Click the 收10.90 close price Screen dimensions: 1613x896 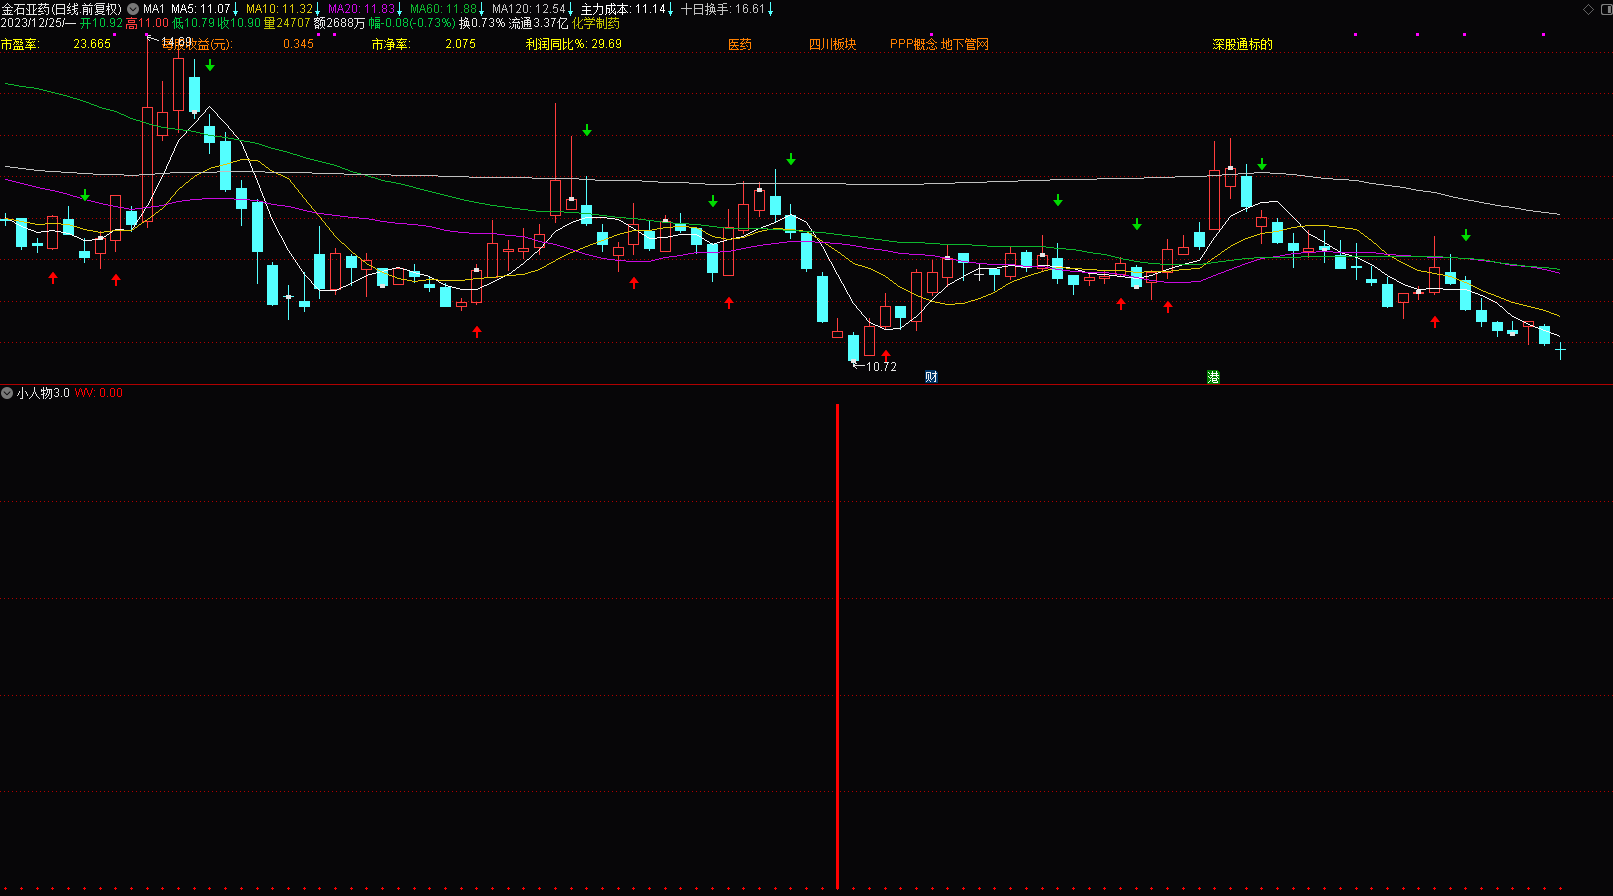coord(239,23)
